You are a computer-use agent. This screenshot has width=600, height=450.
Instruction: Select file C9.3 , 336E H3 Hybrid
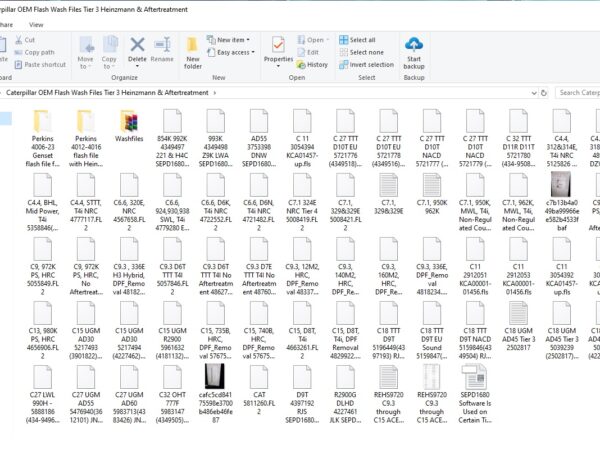click(129, 266)
